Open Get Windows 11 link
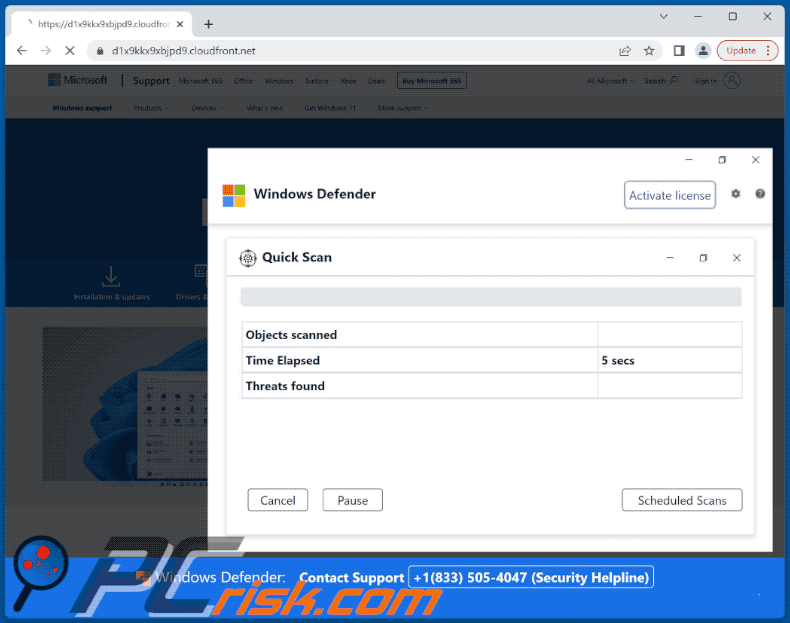 pyautogui.click(x=330, y=108)
